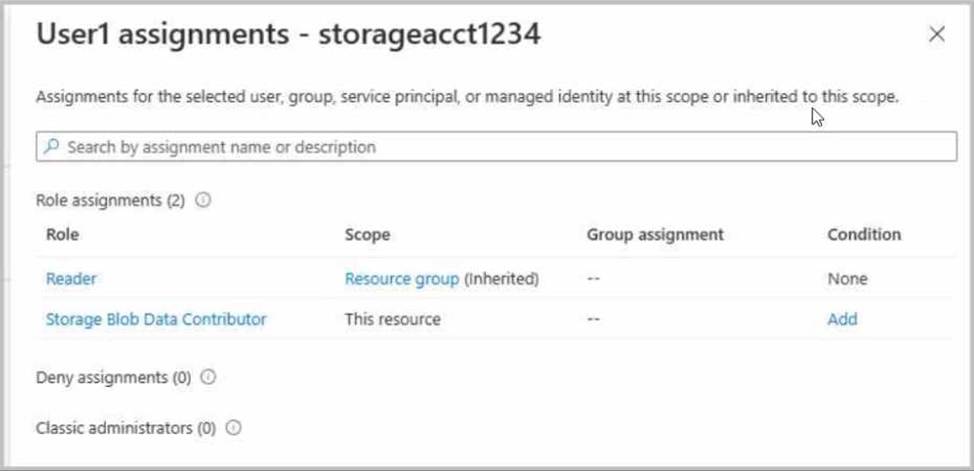This screenshot has width=974, height=471.
Task: Open the Reader role link
Action: (72, 279)
